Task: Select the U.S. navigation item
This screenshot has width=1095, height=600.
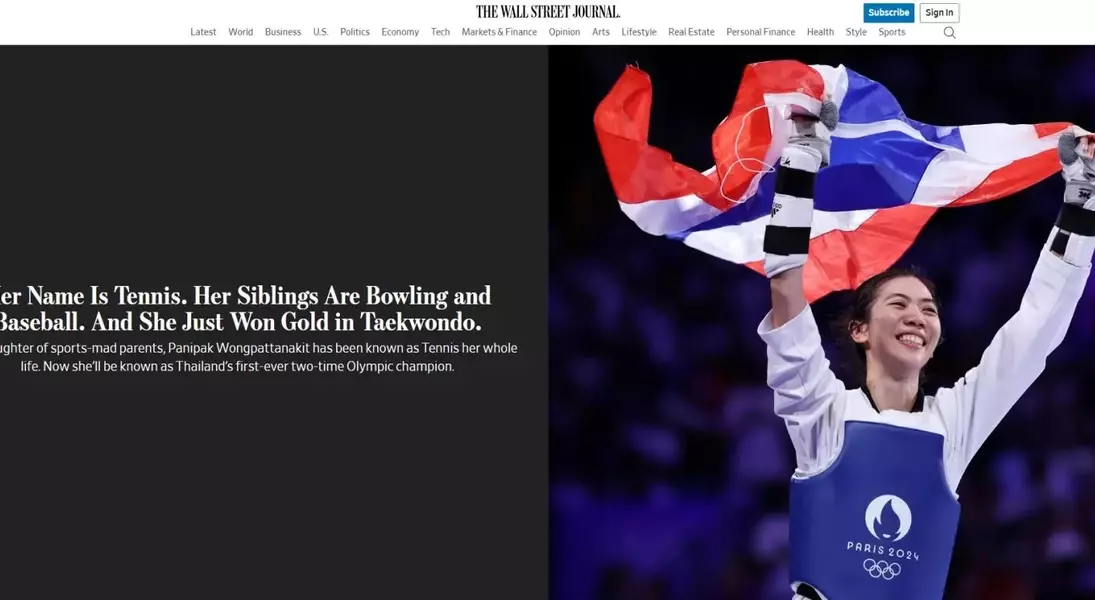Action: click(x=321, y=32)
